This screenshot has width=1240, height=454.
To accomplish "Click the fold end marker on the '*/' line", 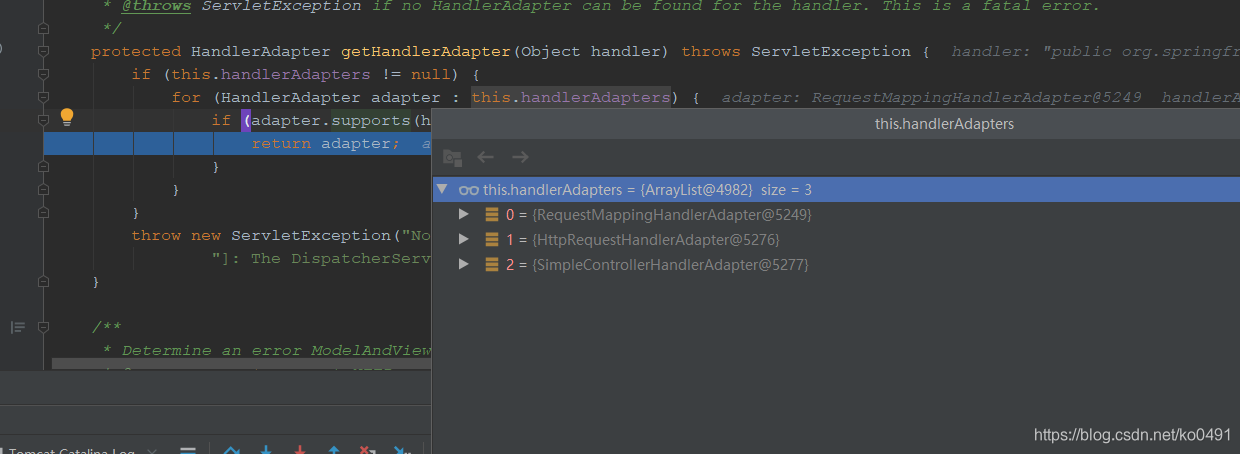I will 43,28.
